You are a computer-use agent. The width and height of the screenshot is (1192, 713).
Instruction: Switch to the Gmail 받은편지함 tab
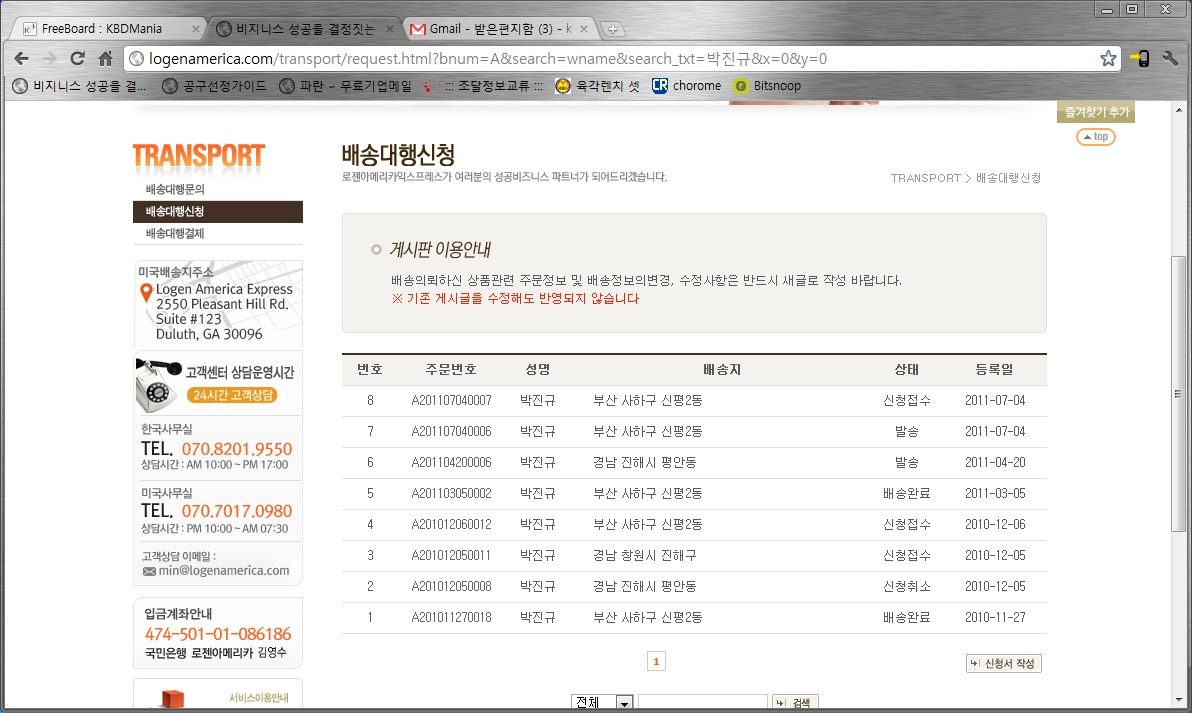(x=499, y=29)
